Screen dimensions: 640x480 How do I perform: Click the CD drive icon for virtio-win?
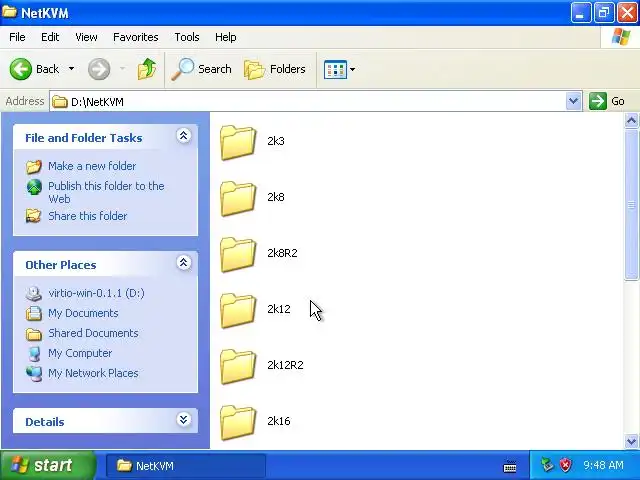[x=34, y=293]
